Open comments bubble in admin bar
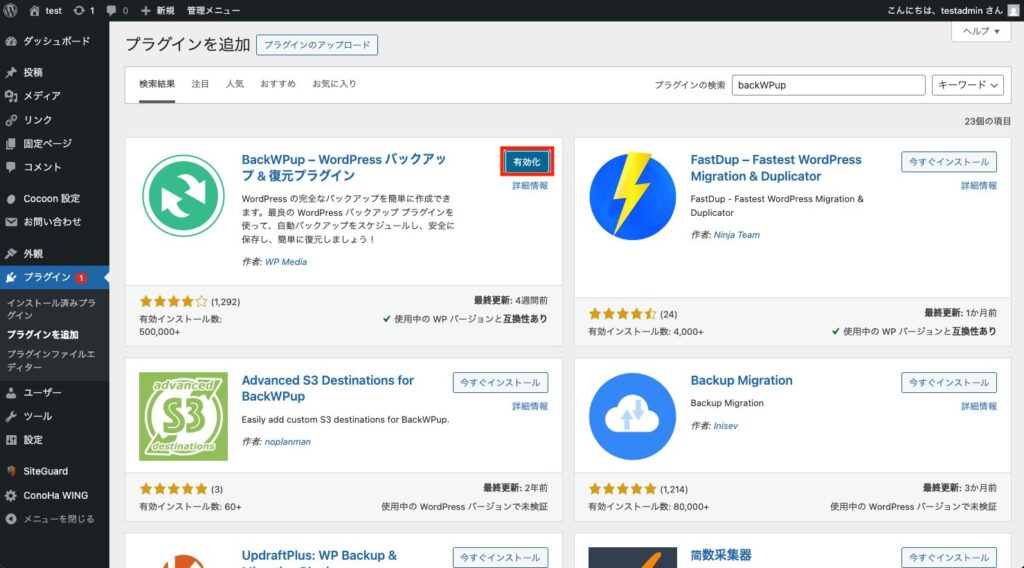 coord(117,10)
